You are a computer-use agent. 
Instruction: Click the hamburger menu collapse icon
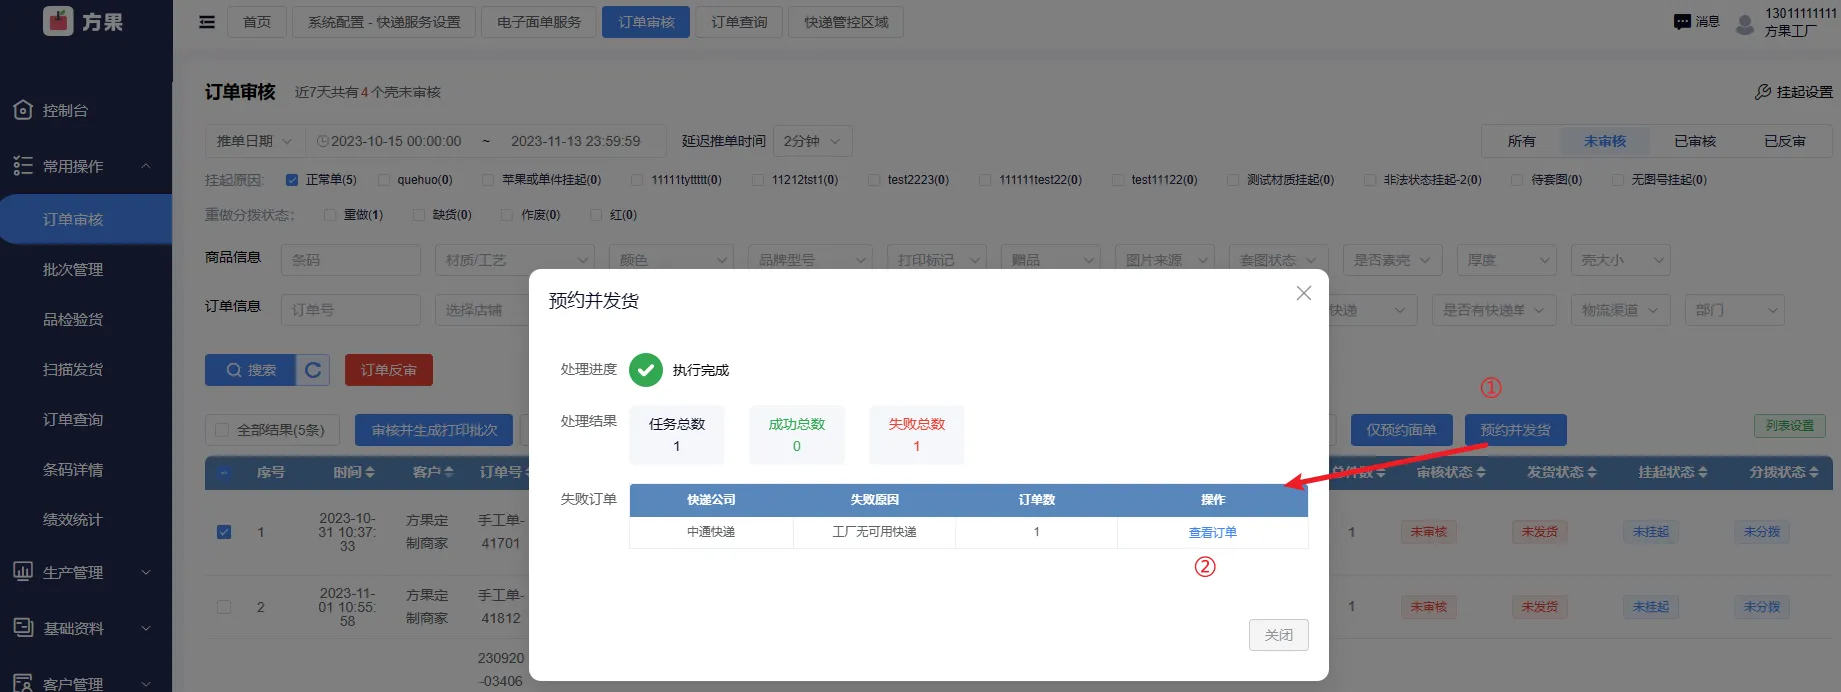(x=207, y=22)
